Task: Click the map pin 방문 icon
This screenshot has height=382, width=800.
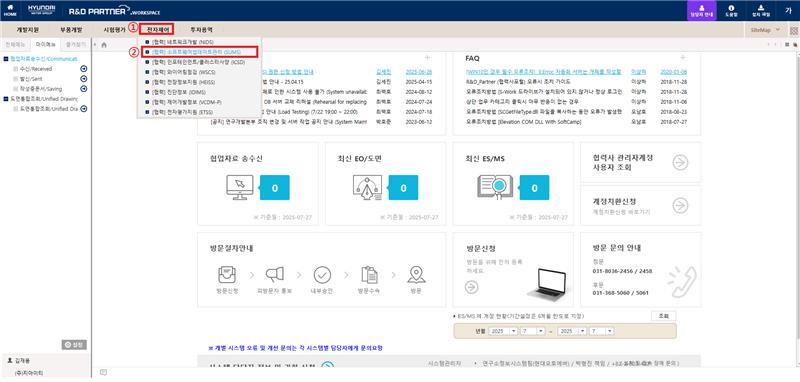Action: click(x=416, y=274)
